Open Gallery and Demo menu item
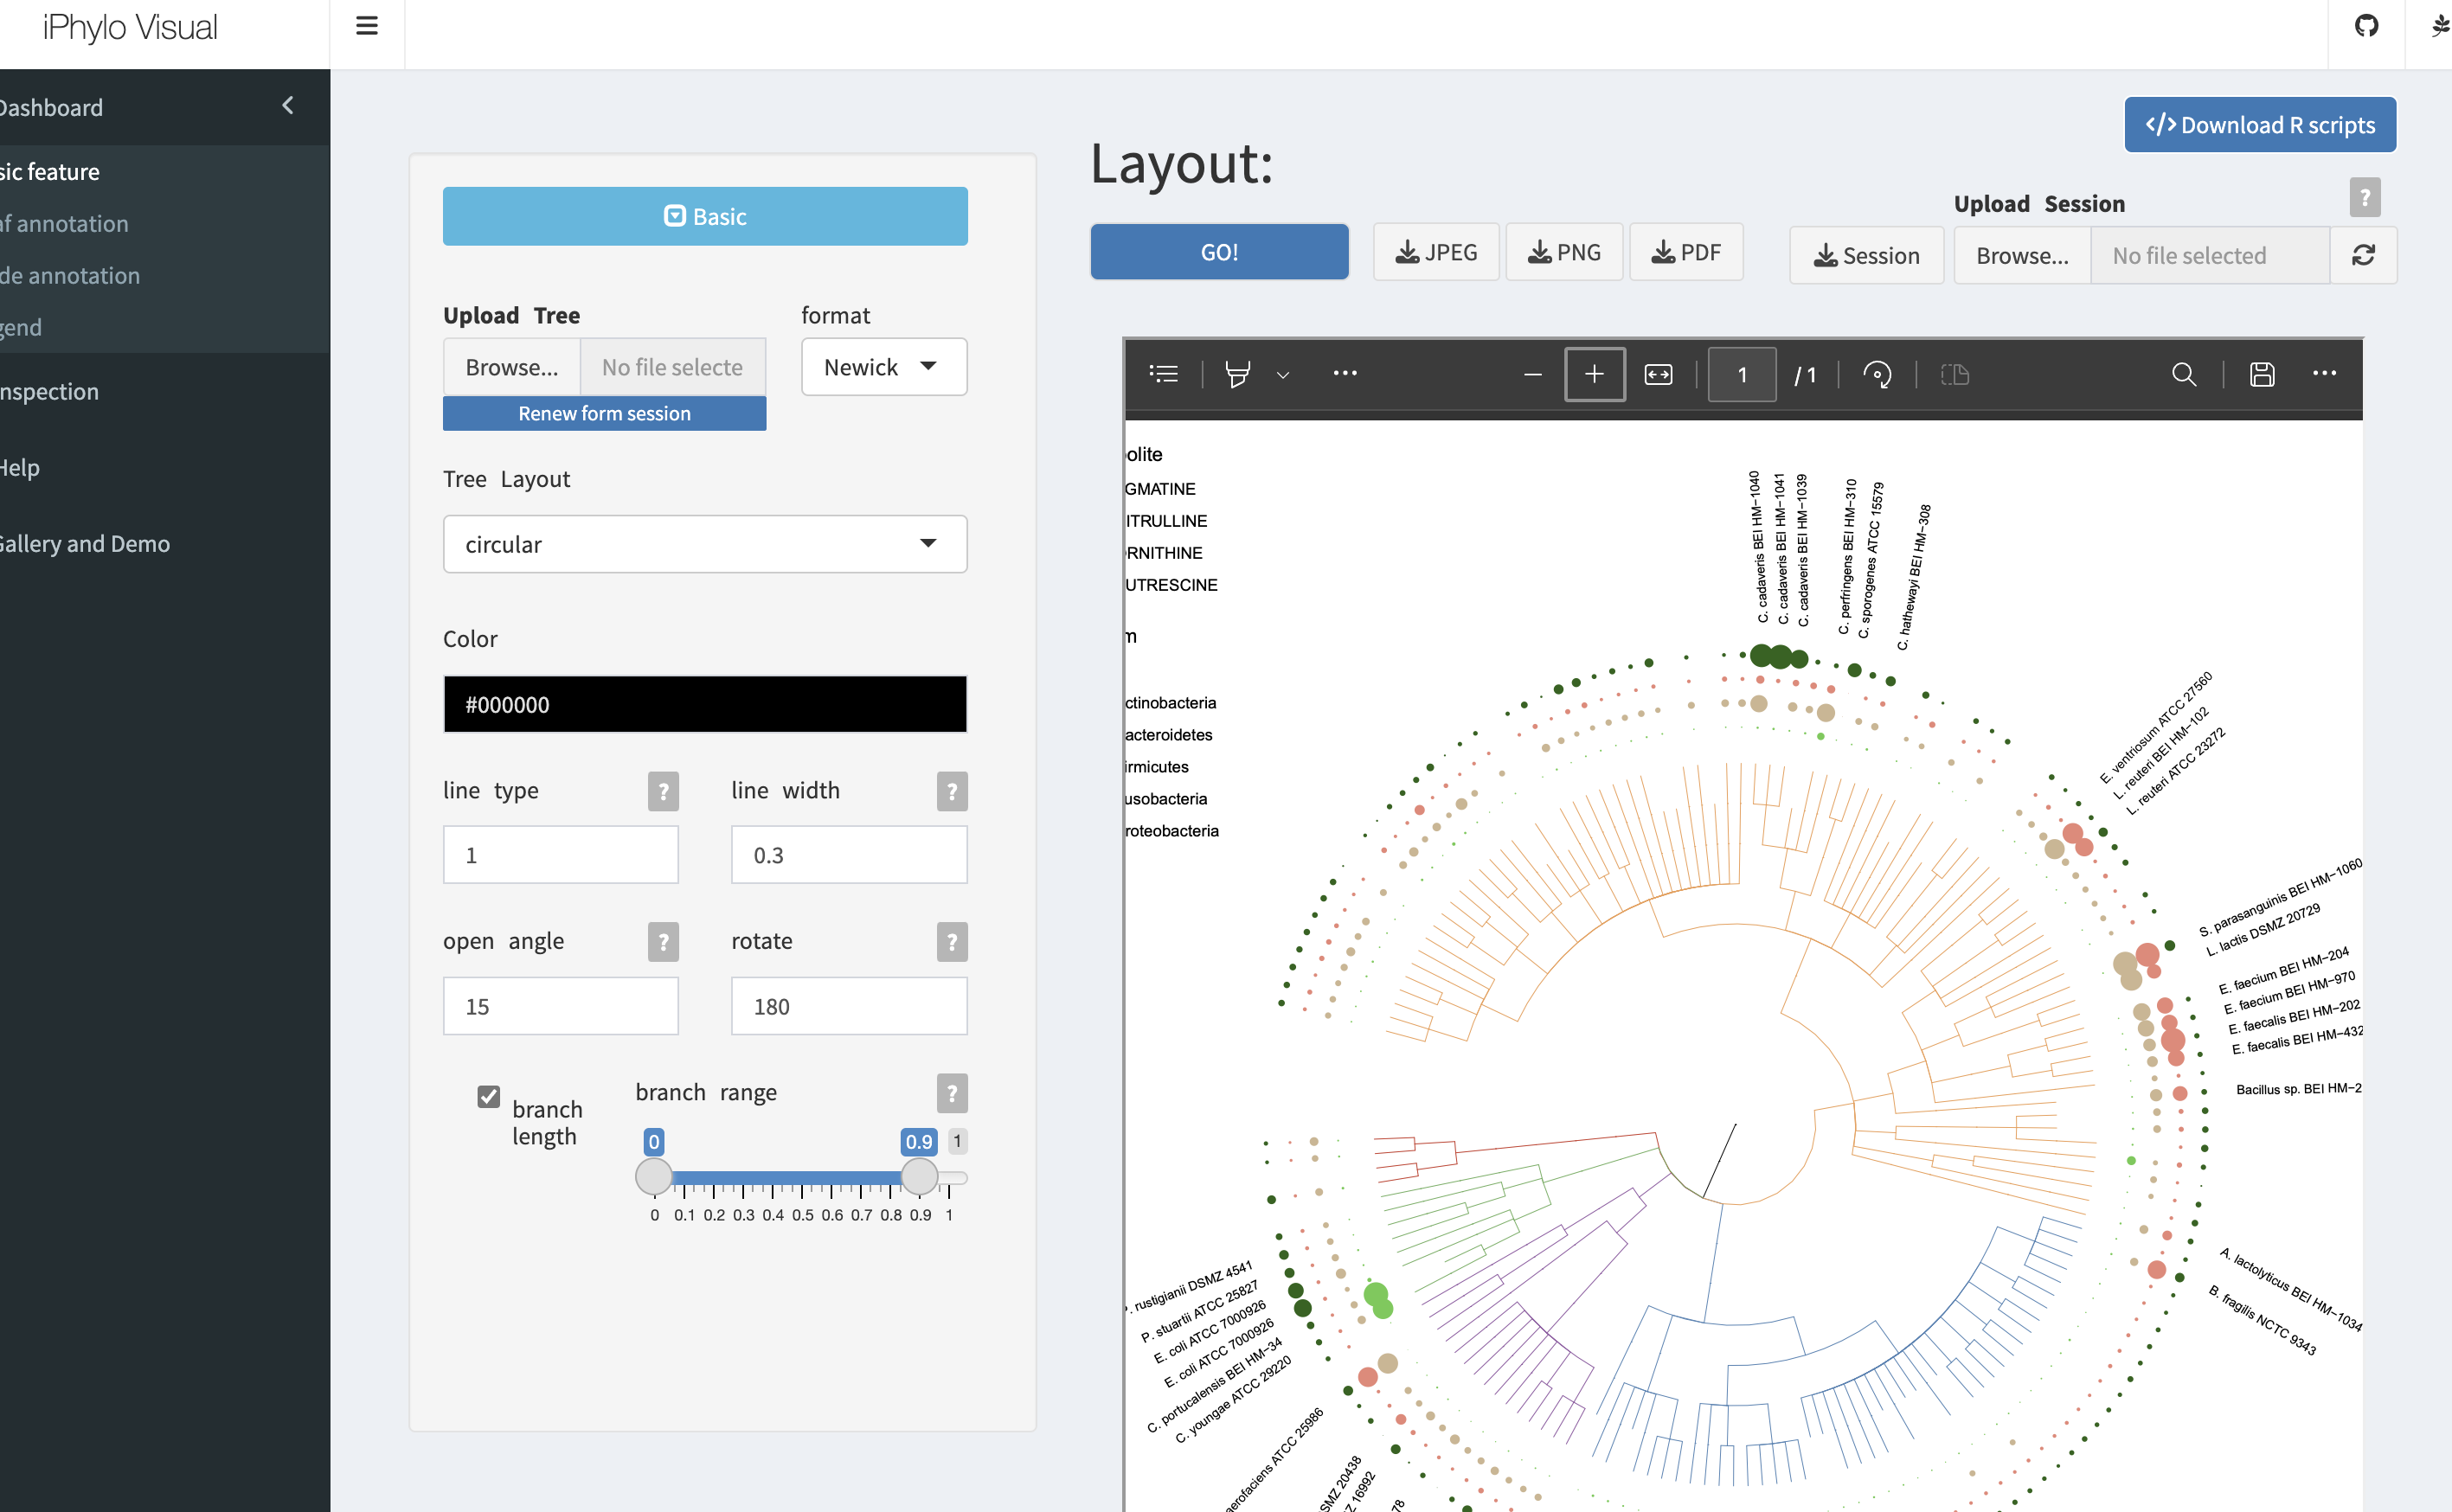 pos(85,544)
